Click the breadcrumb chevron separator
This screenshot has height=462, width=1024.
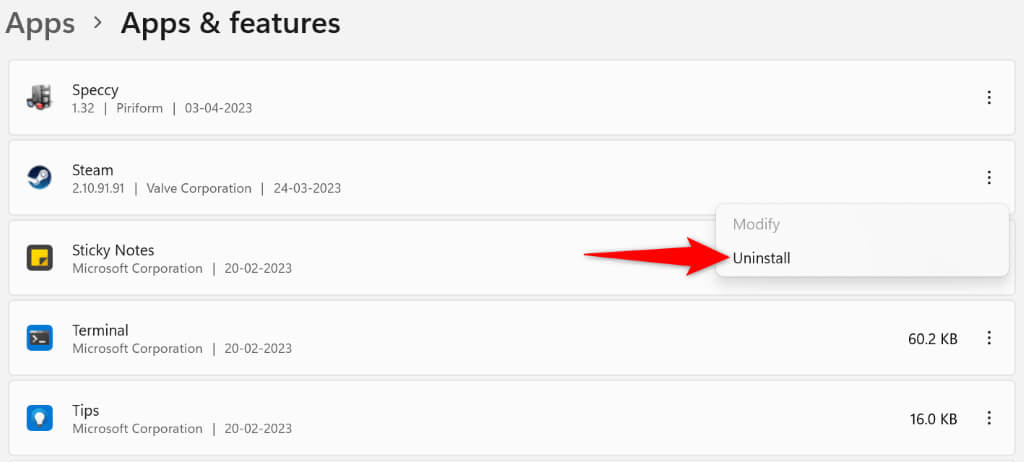(x=98, y=24)
